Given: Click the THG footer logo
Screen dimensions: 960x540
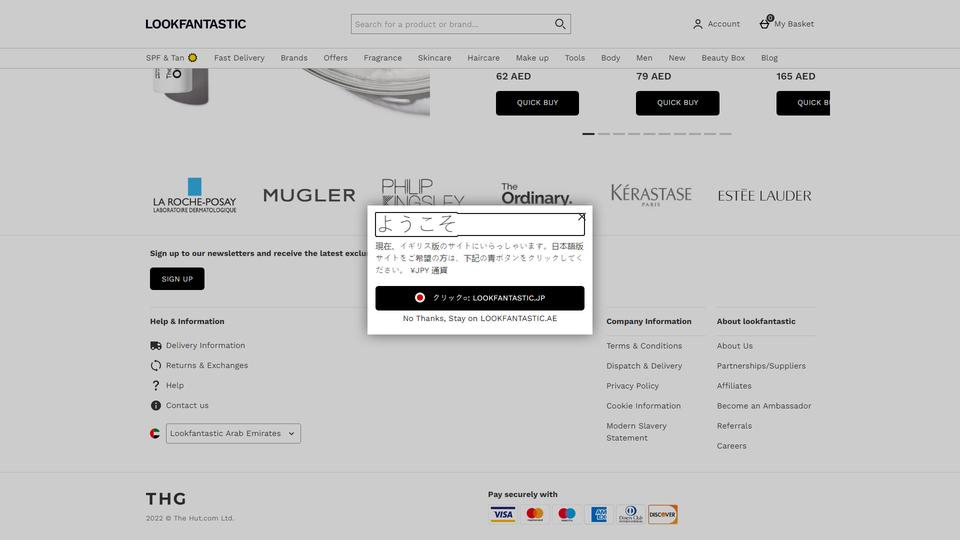Looking at the screenshot, I should [166, 499].
